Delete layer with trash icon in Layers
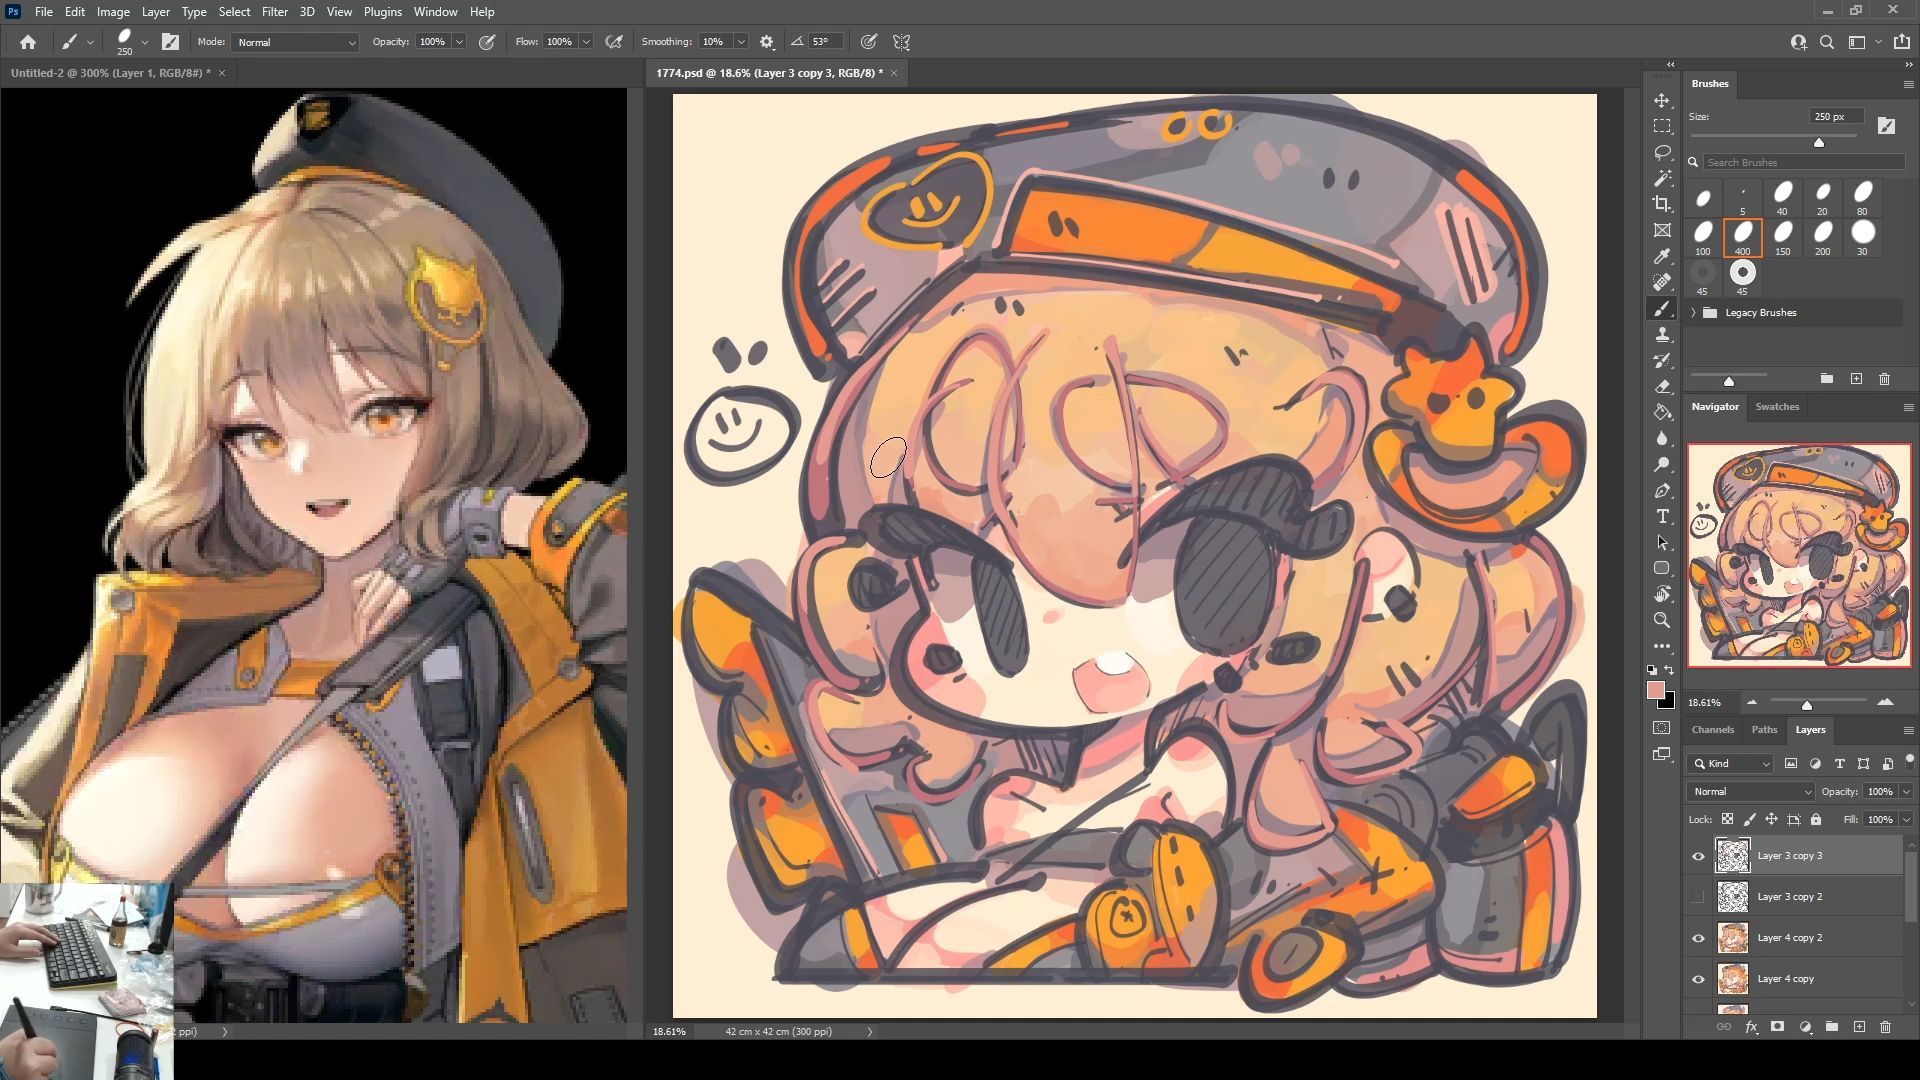This screenshot has height=1080, width=1920. pyautogui.click(x=1885, y=1027)
